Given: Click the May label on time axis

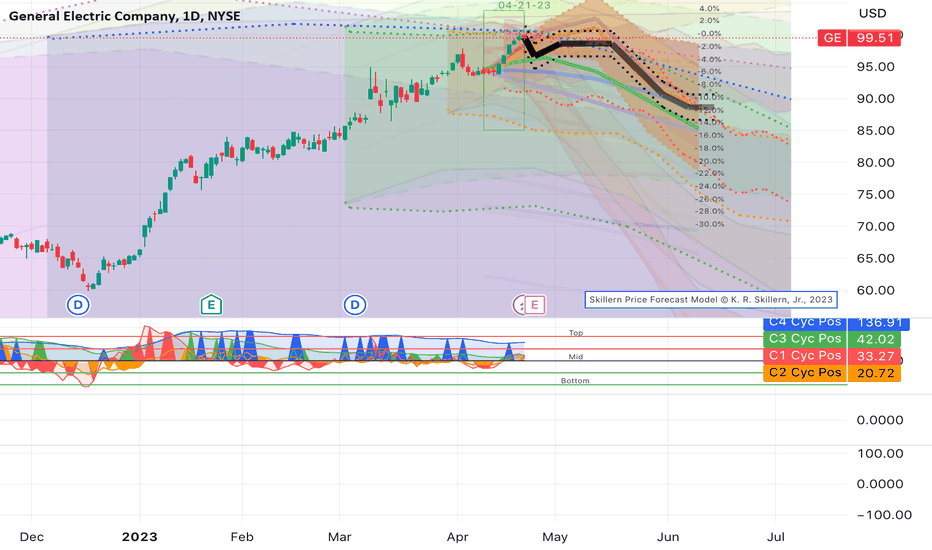Looking at the screenshot, I should click(555, 537).
